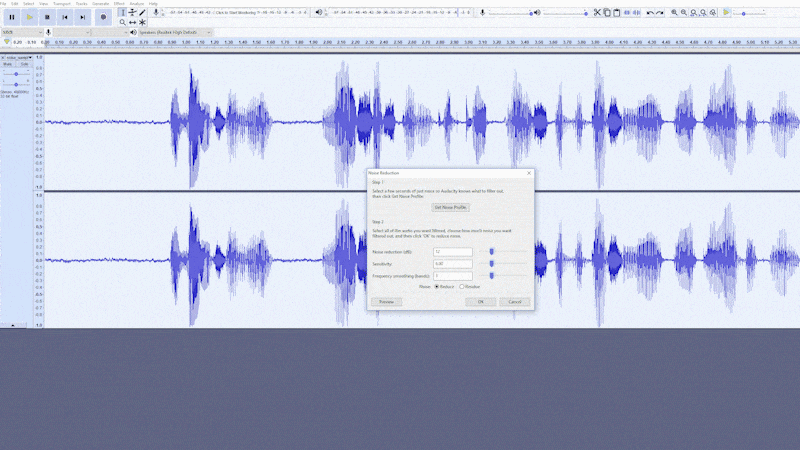Screen dimensions: 800x450
Task: Click Cancel in Noise Reduction dialog
Action: pos(515,302)
